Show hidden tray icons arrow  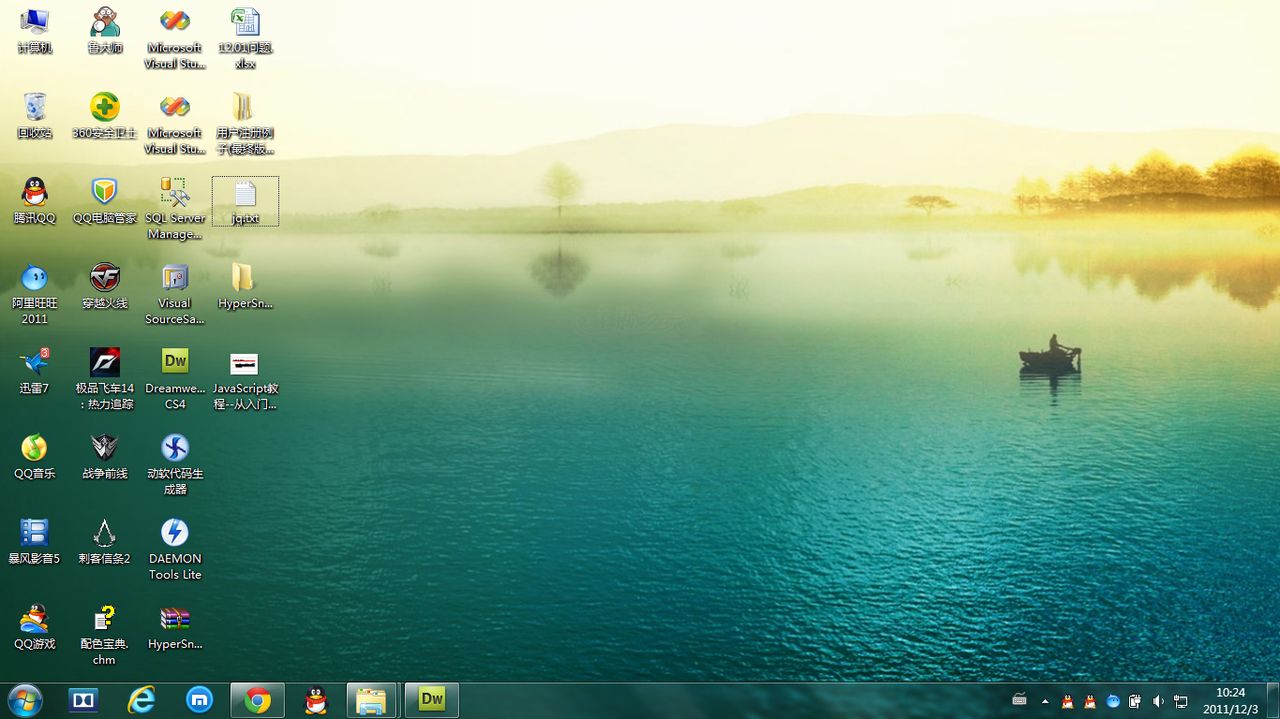click(1045, 701)
